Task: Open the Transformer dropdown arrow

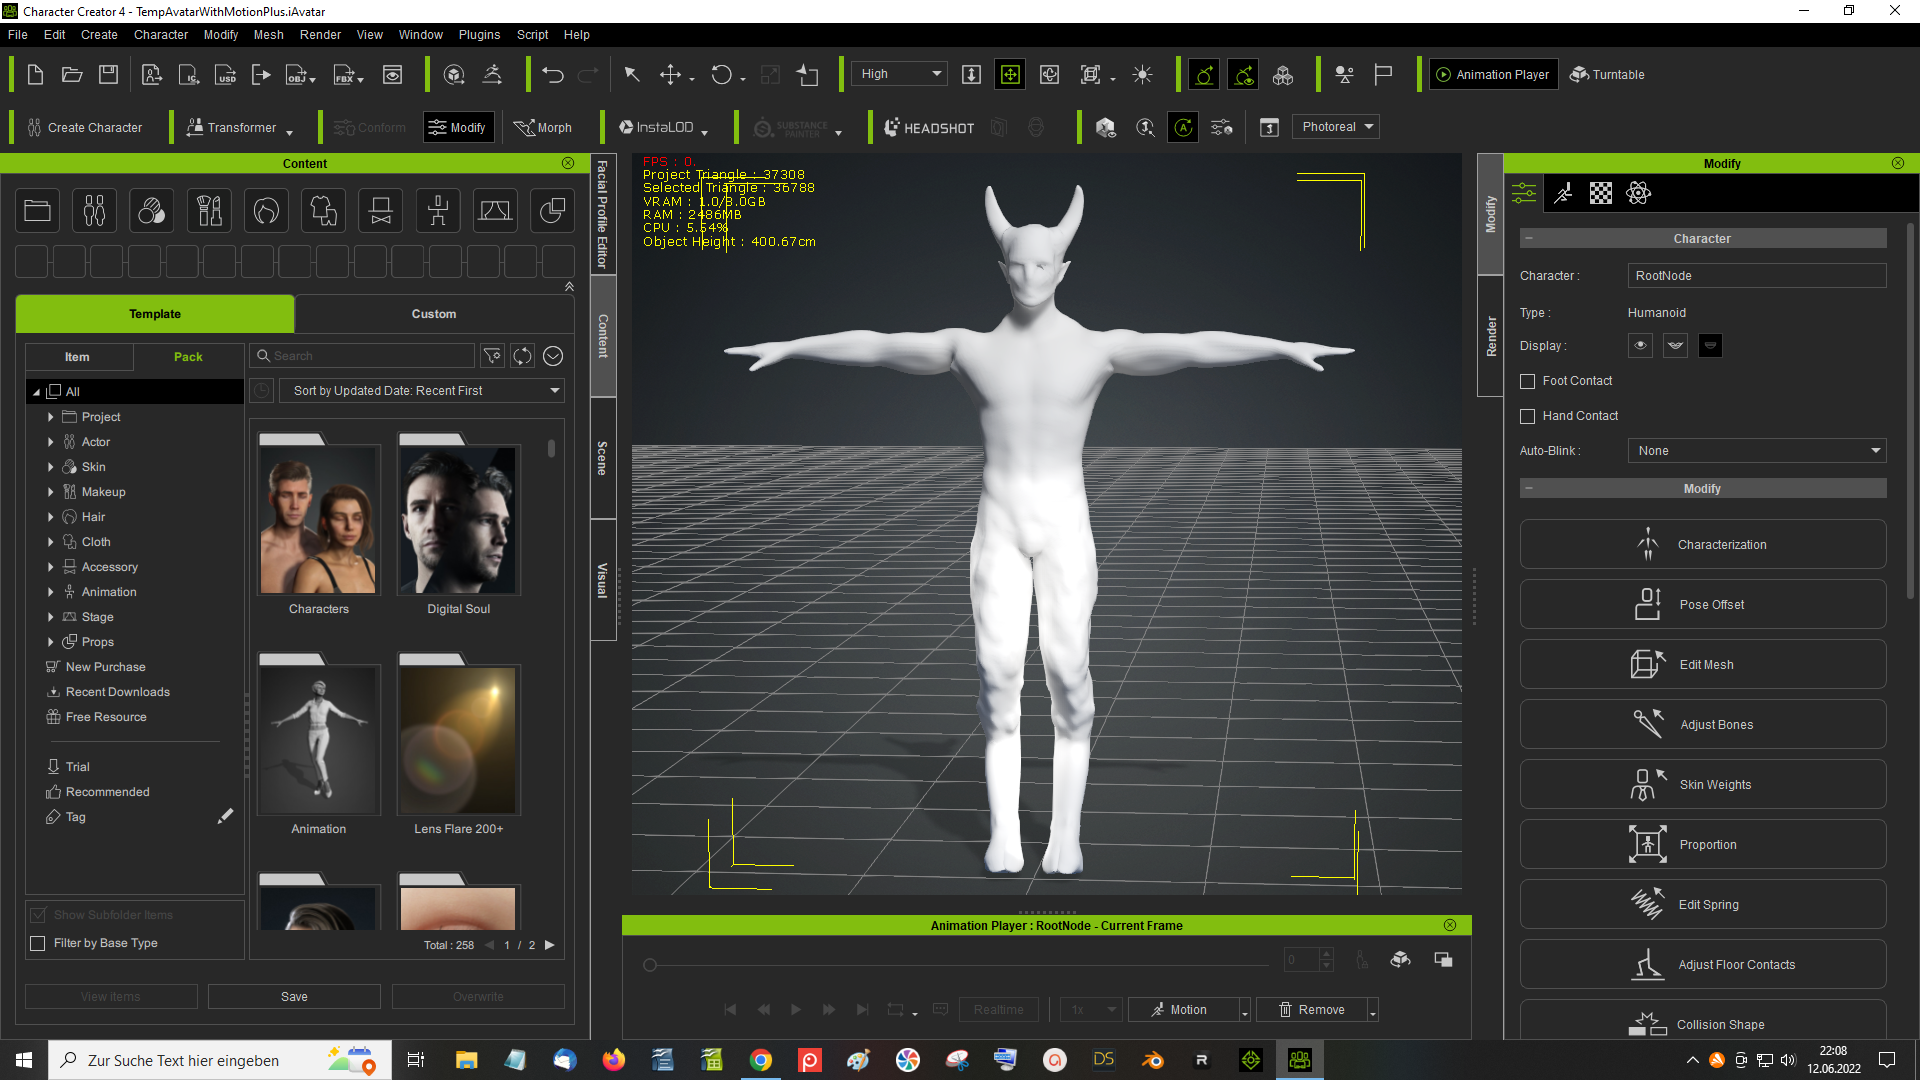Action: (290, 132)
